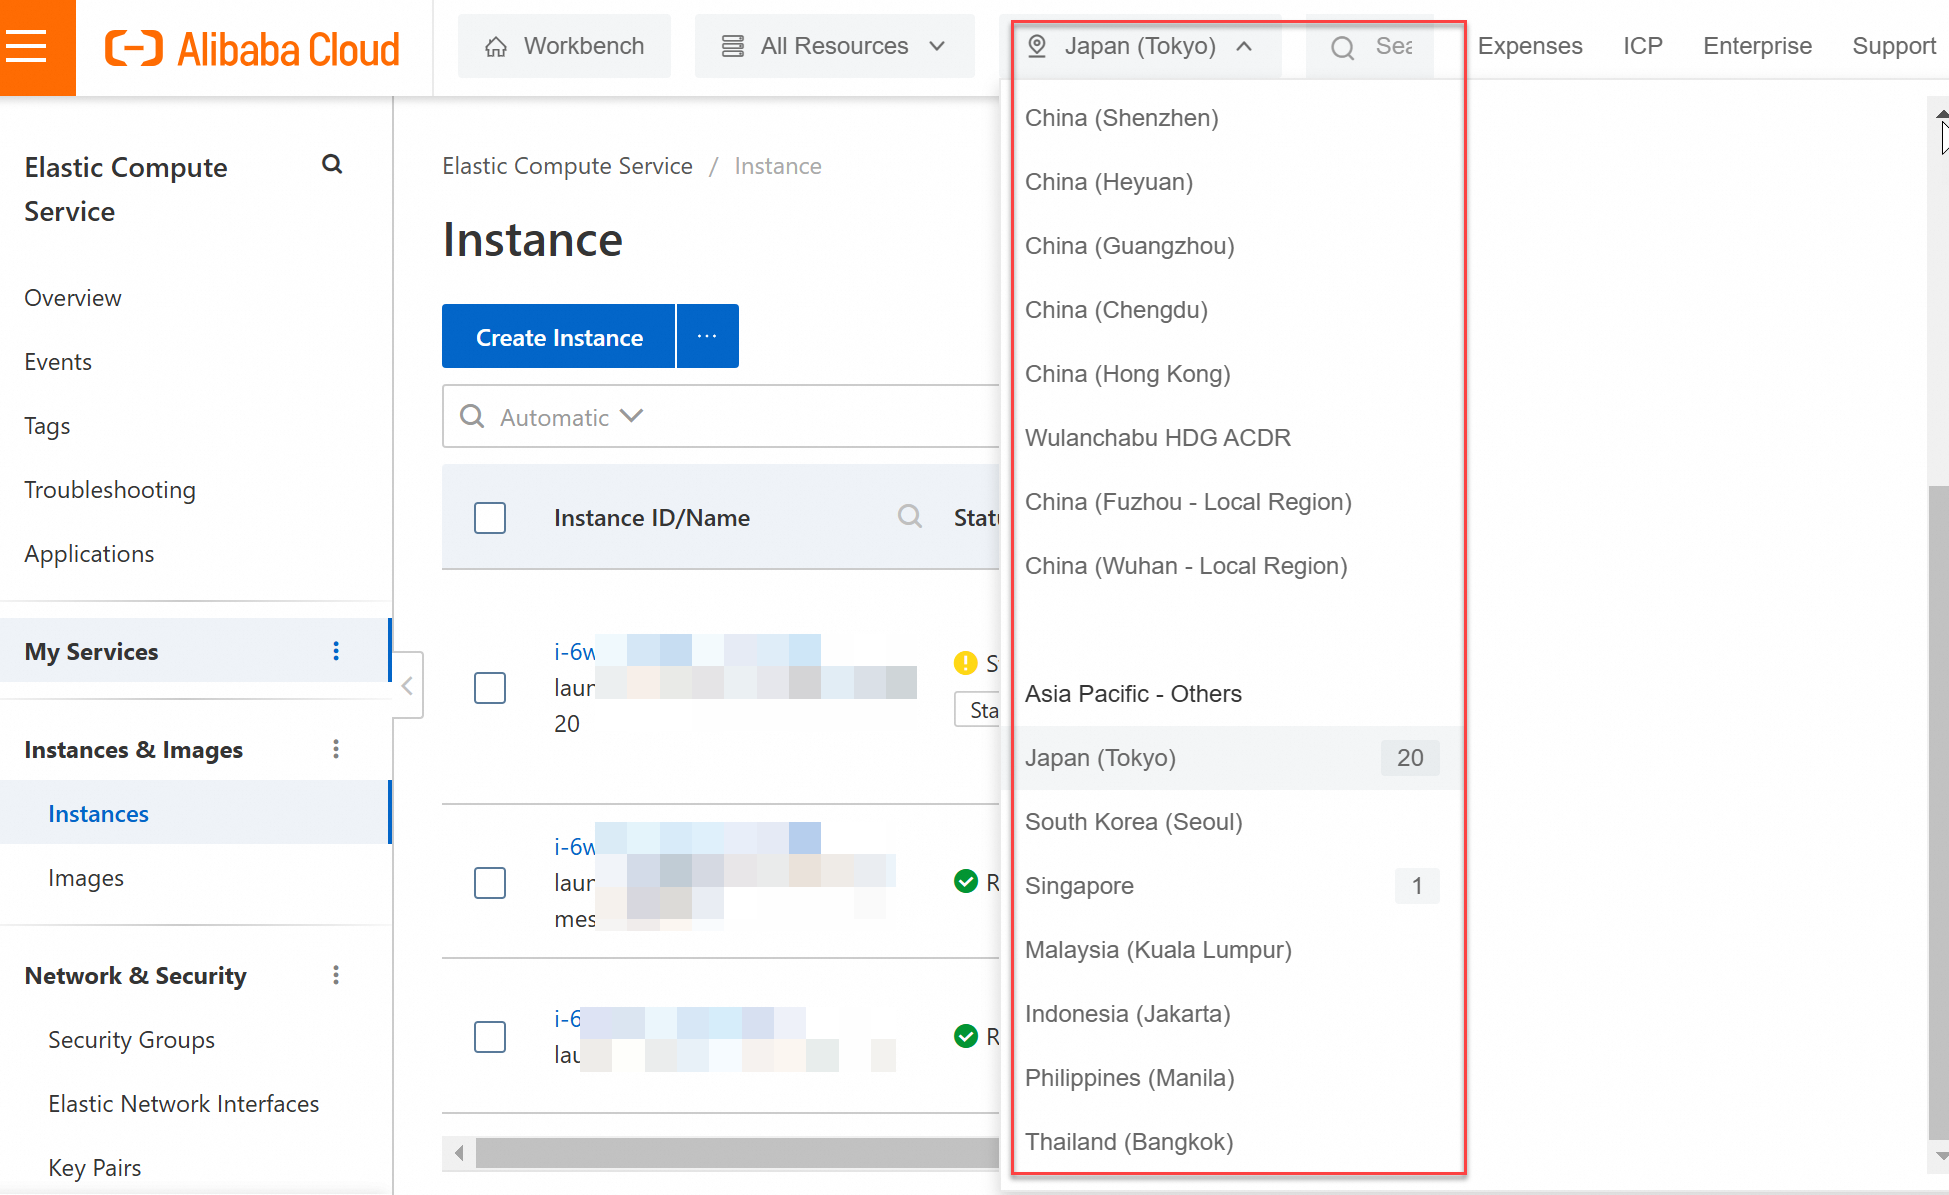Click the yellow warning status icon

pyautogui.click(x=965, y=663)
